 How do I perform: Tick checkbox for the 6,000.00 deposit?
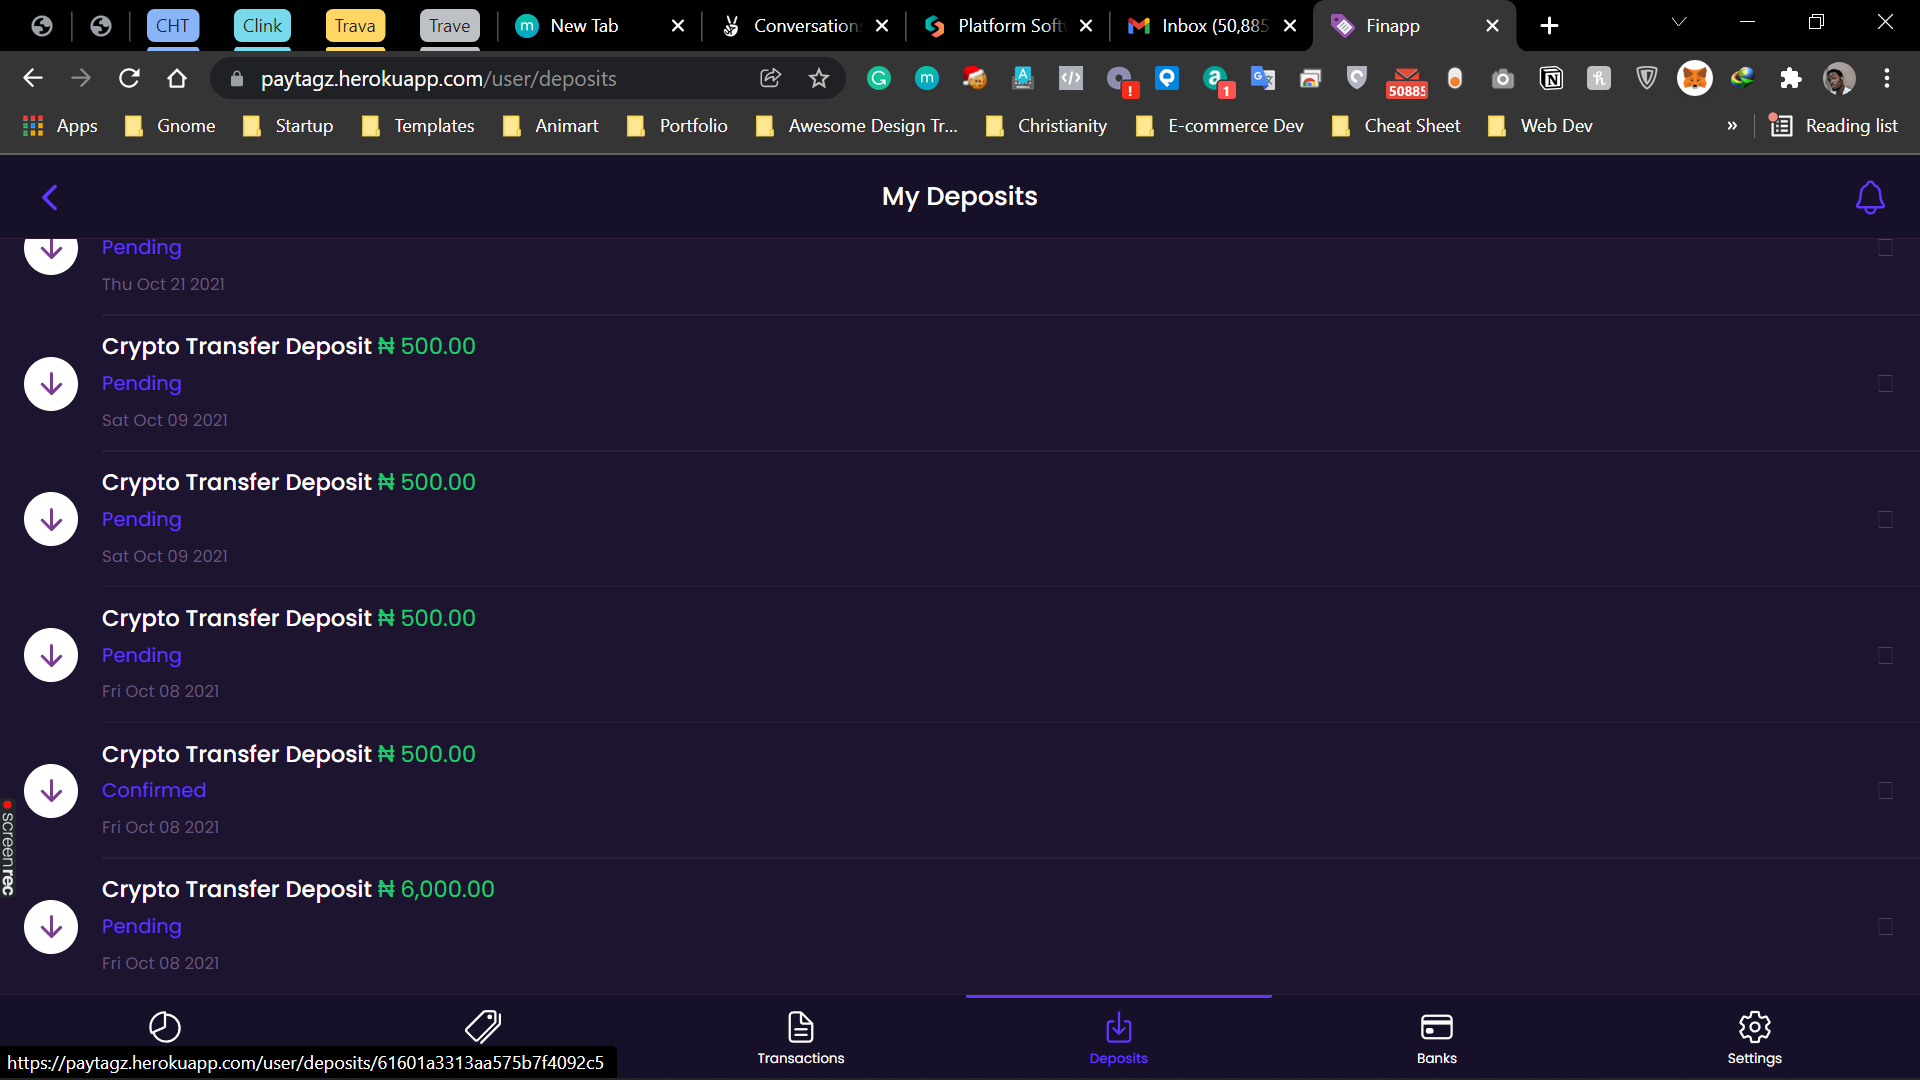pos(1885,927)
